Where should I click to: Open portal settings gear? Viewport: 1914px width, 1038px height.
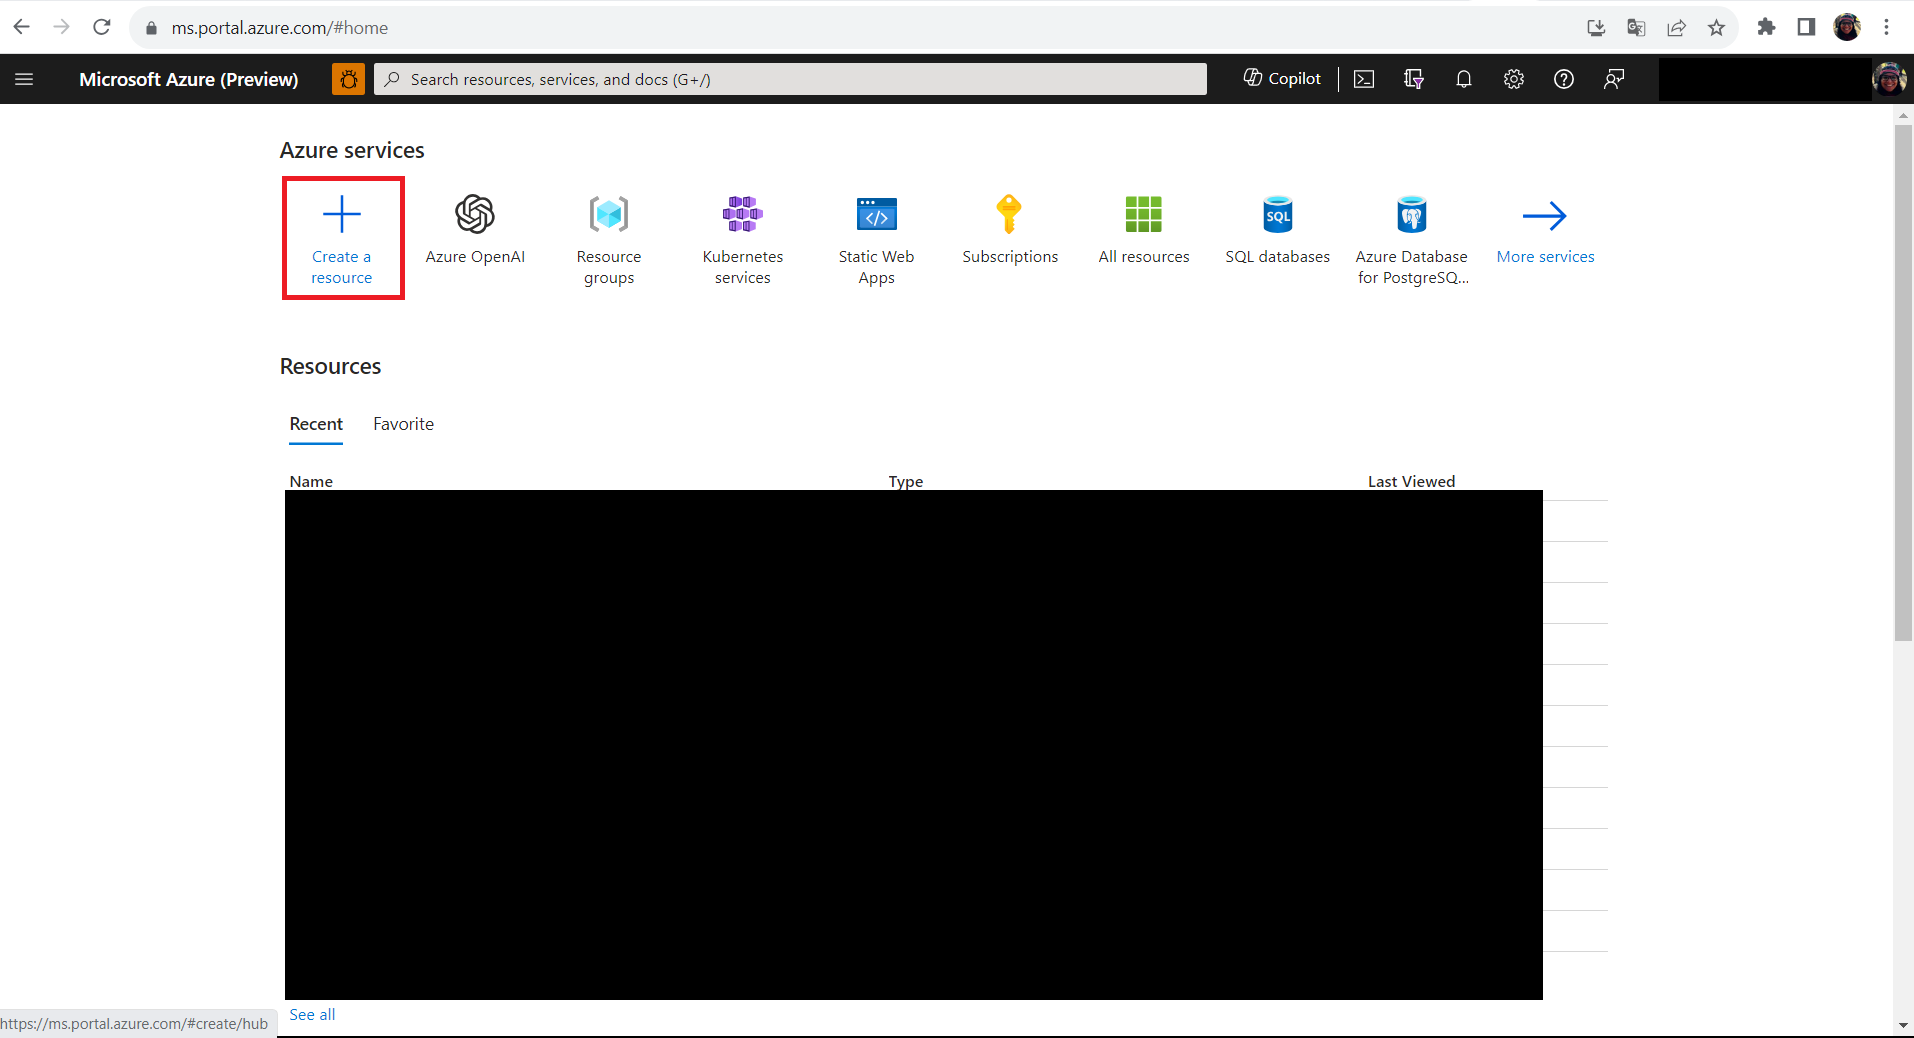coord(1513,79)
